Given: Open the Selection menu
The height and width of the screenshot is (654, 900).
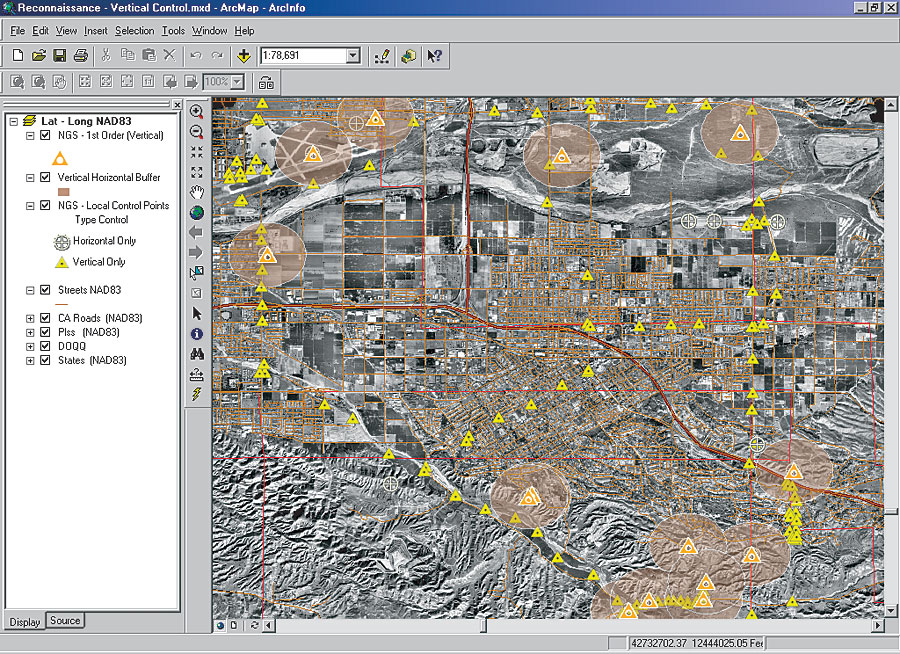Looking at the screenshot, I should click(x=134, y=31).
